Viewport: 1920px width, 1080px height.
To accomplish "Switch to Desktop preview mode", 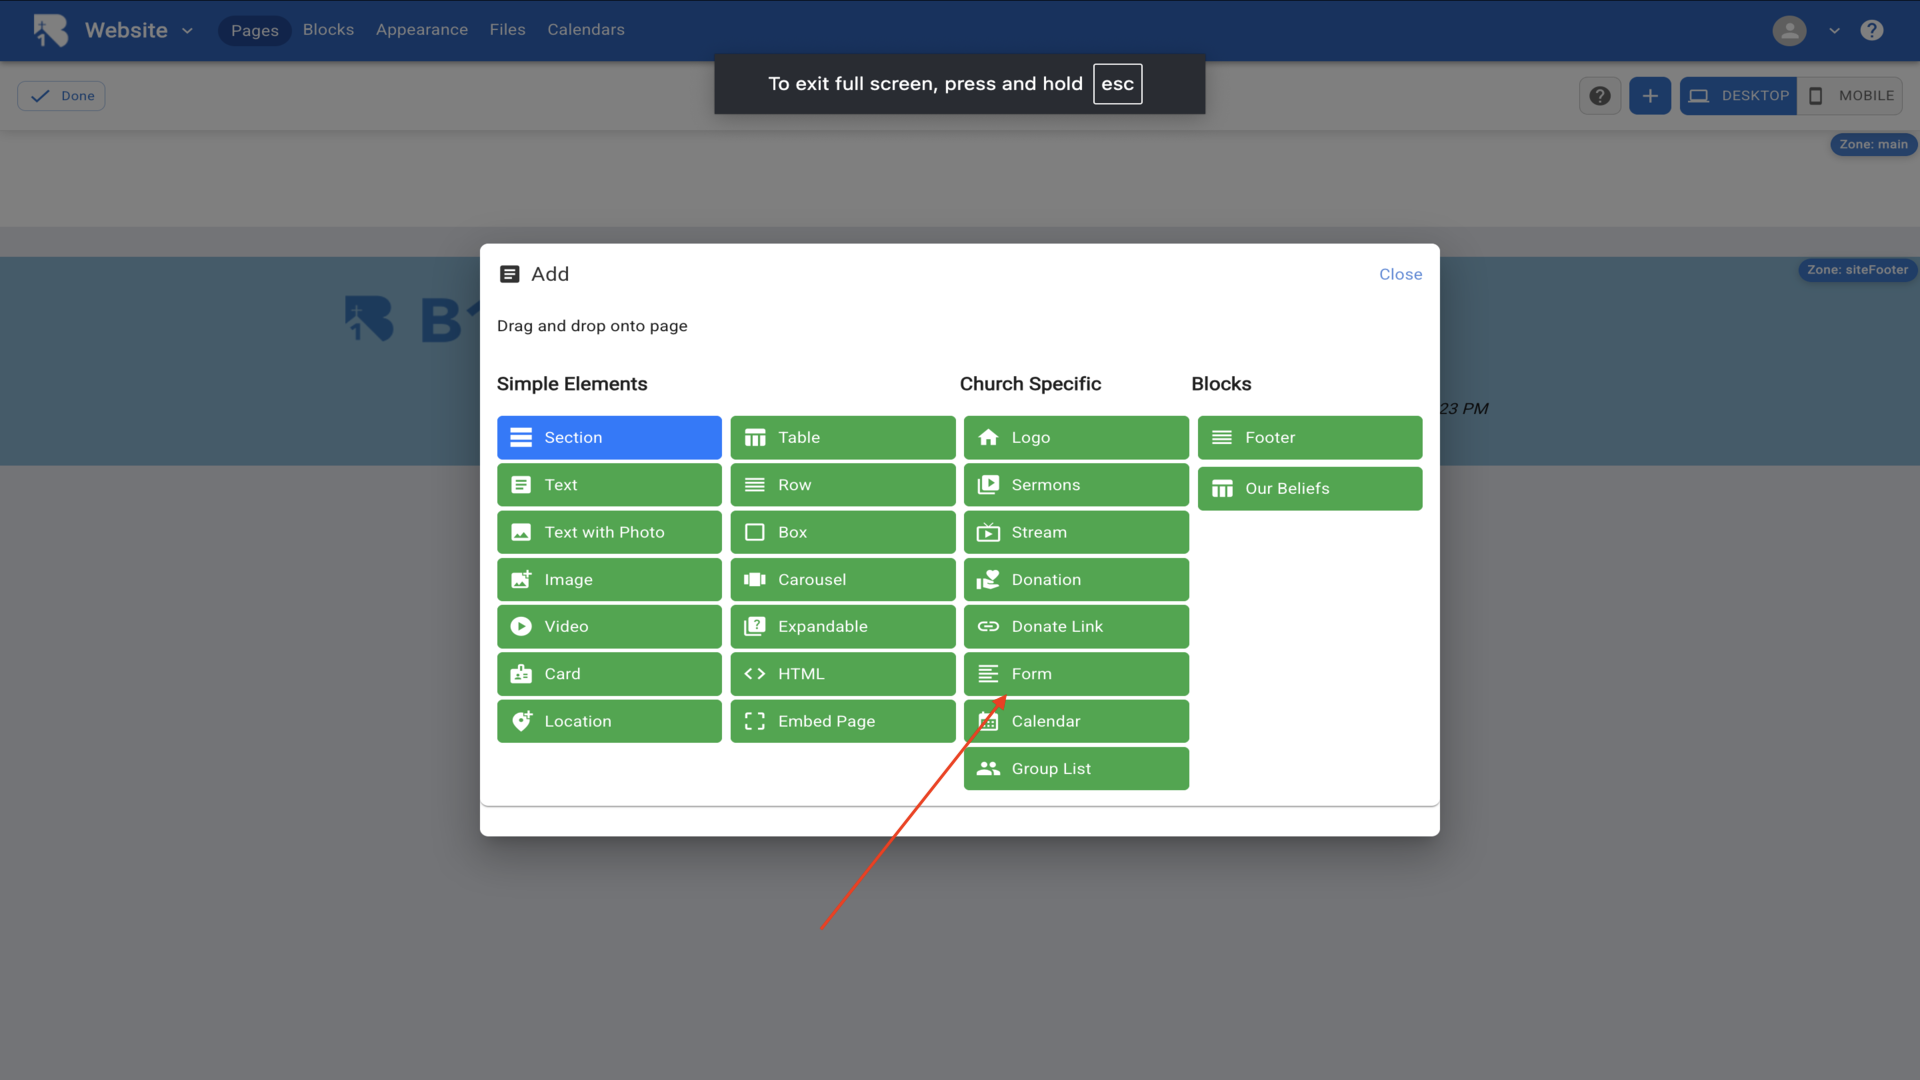I will point(1738,96).
